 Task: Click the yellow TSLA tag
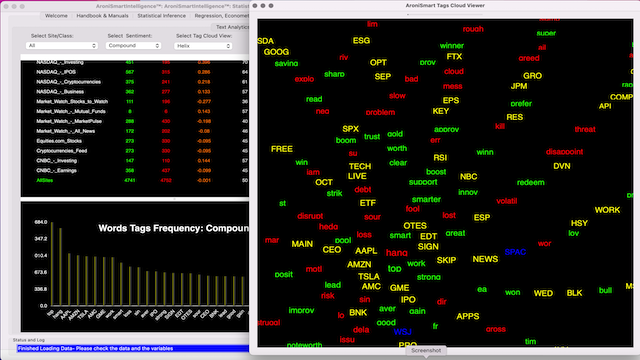[x=369, y=277]
